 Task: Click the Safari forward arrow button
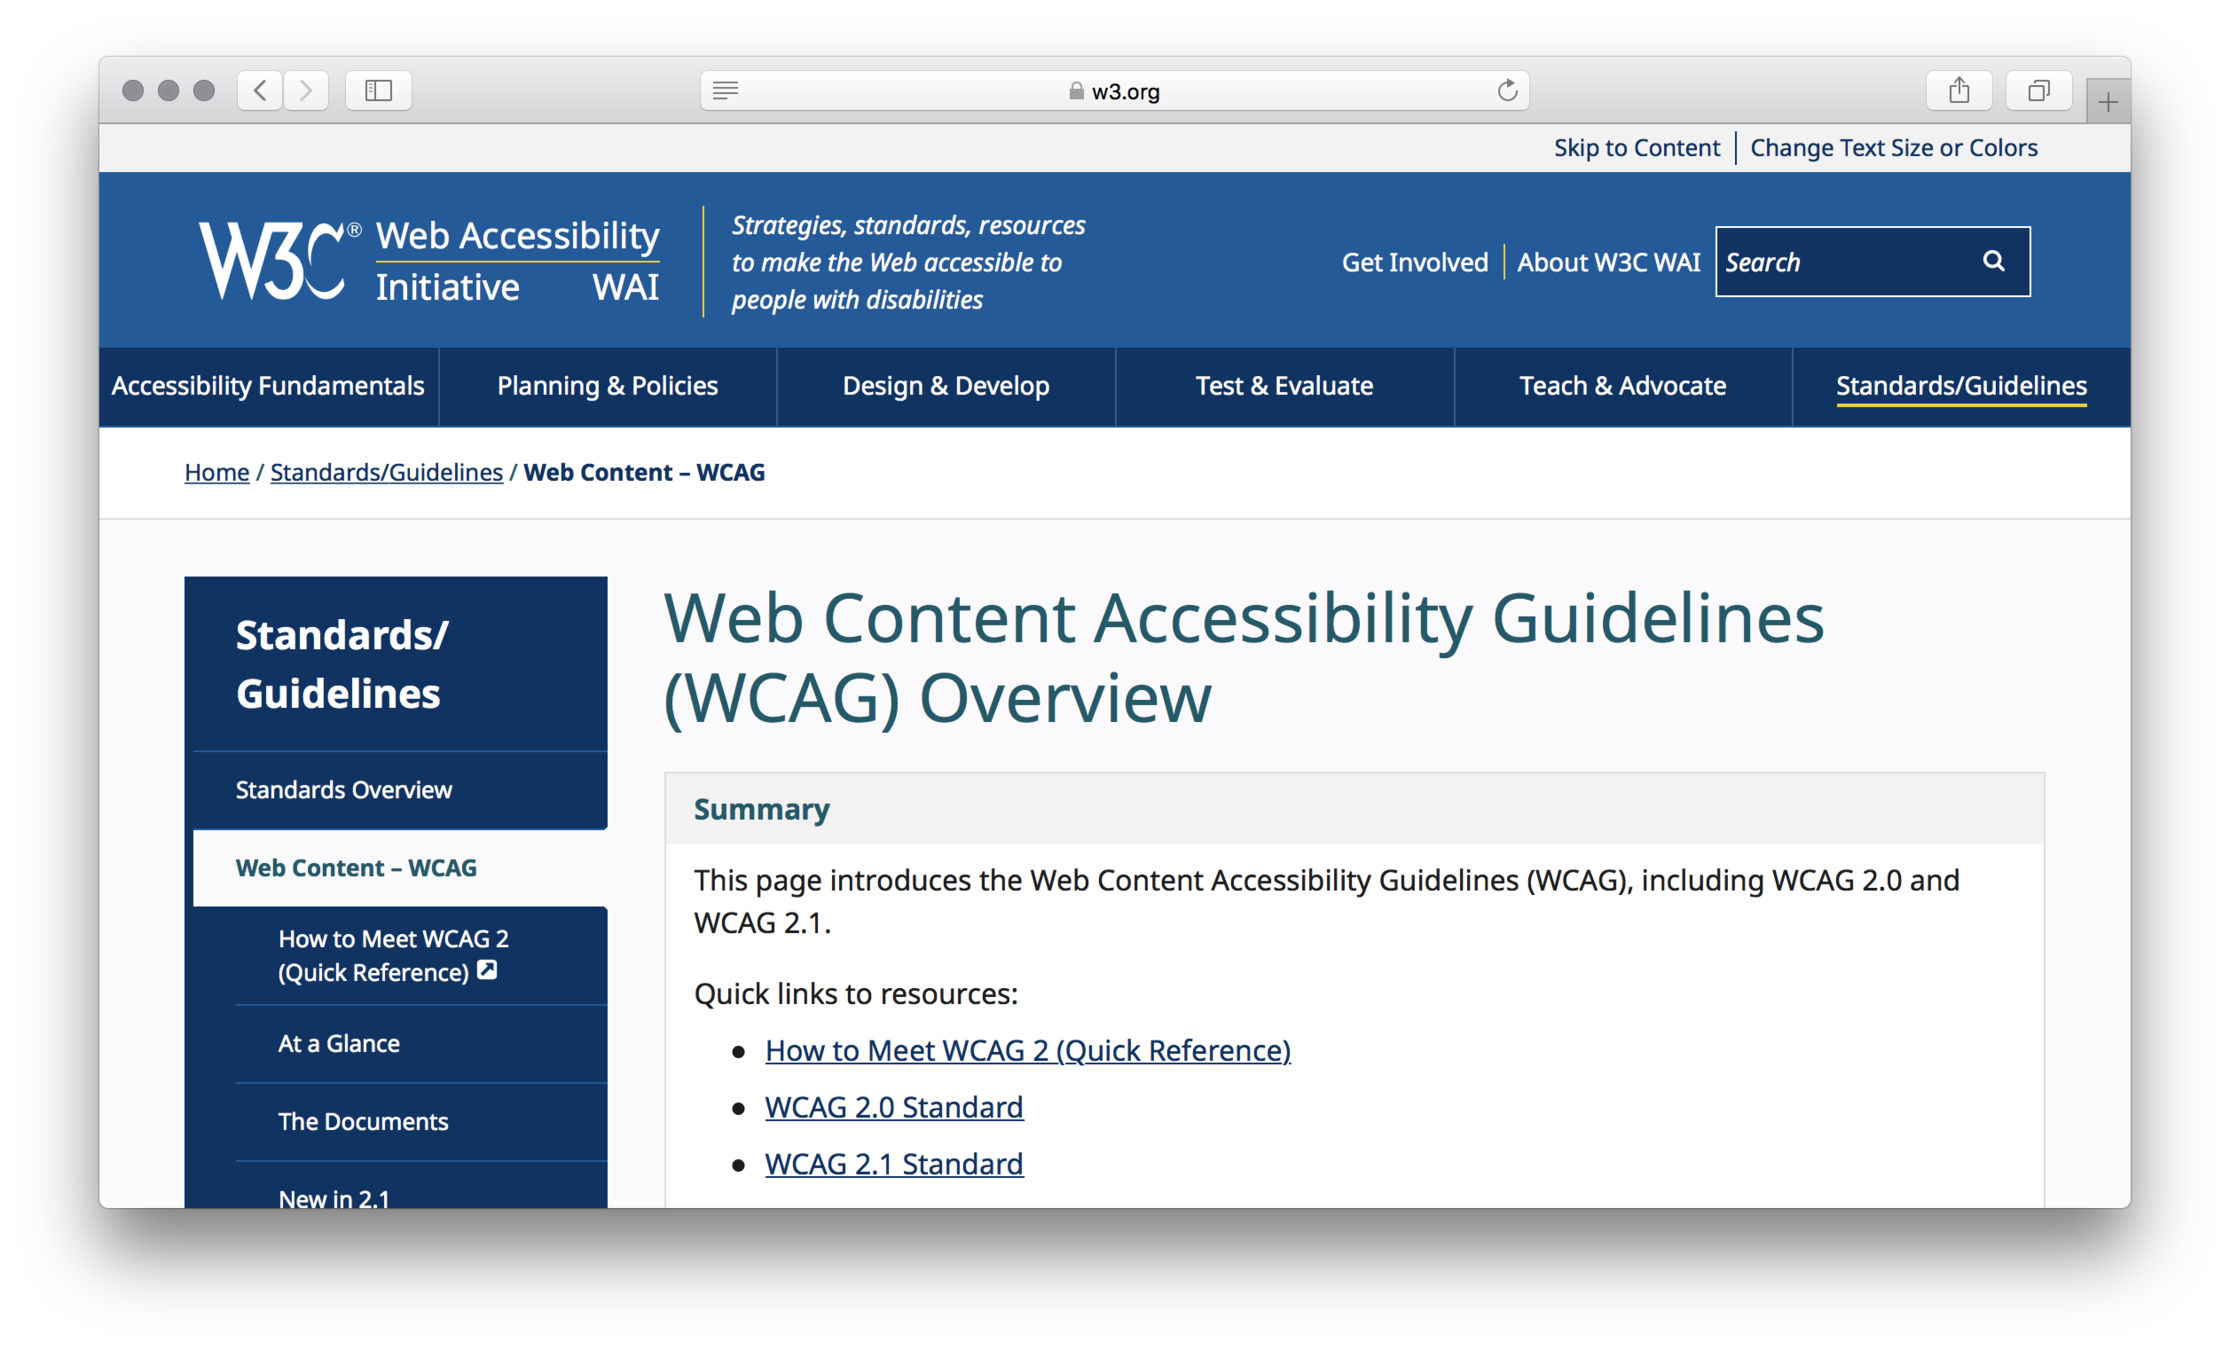click(x=306, y=91)
